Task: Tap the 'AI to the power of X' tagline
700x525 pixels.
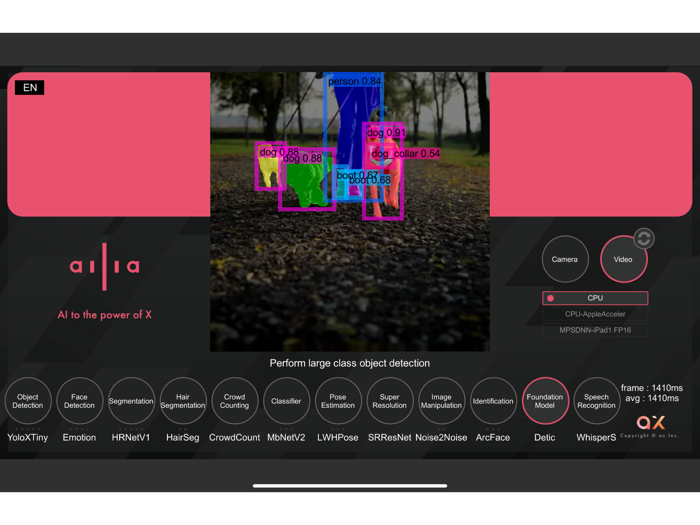Action: 104,315
